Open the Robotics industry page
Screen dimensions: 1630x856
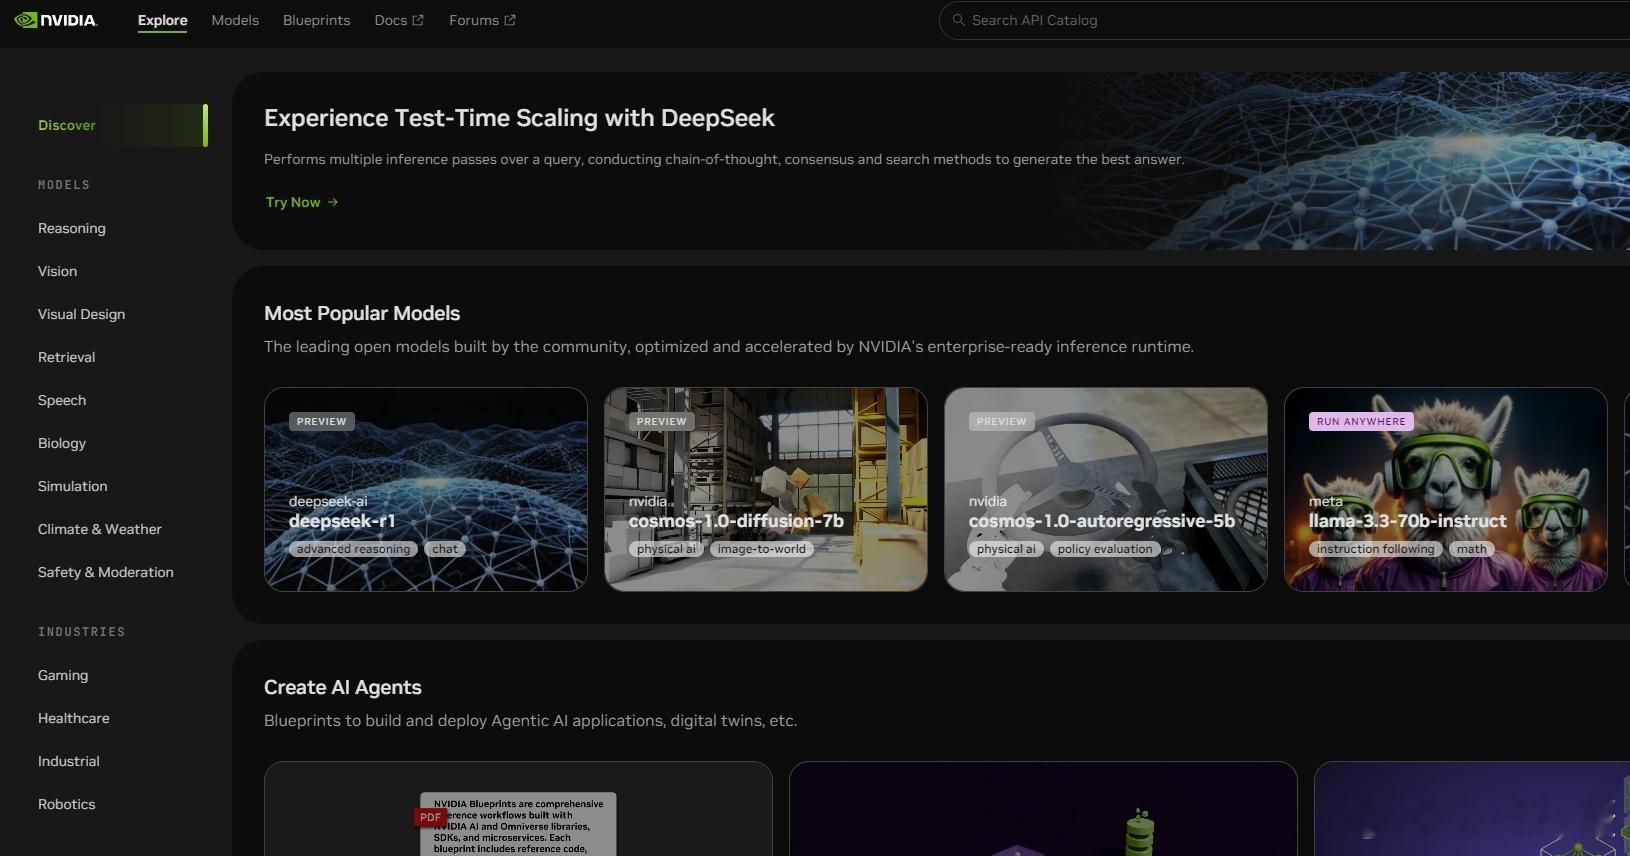[x=67, y=804]
